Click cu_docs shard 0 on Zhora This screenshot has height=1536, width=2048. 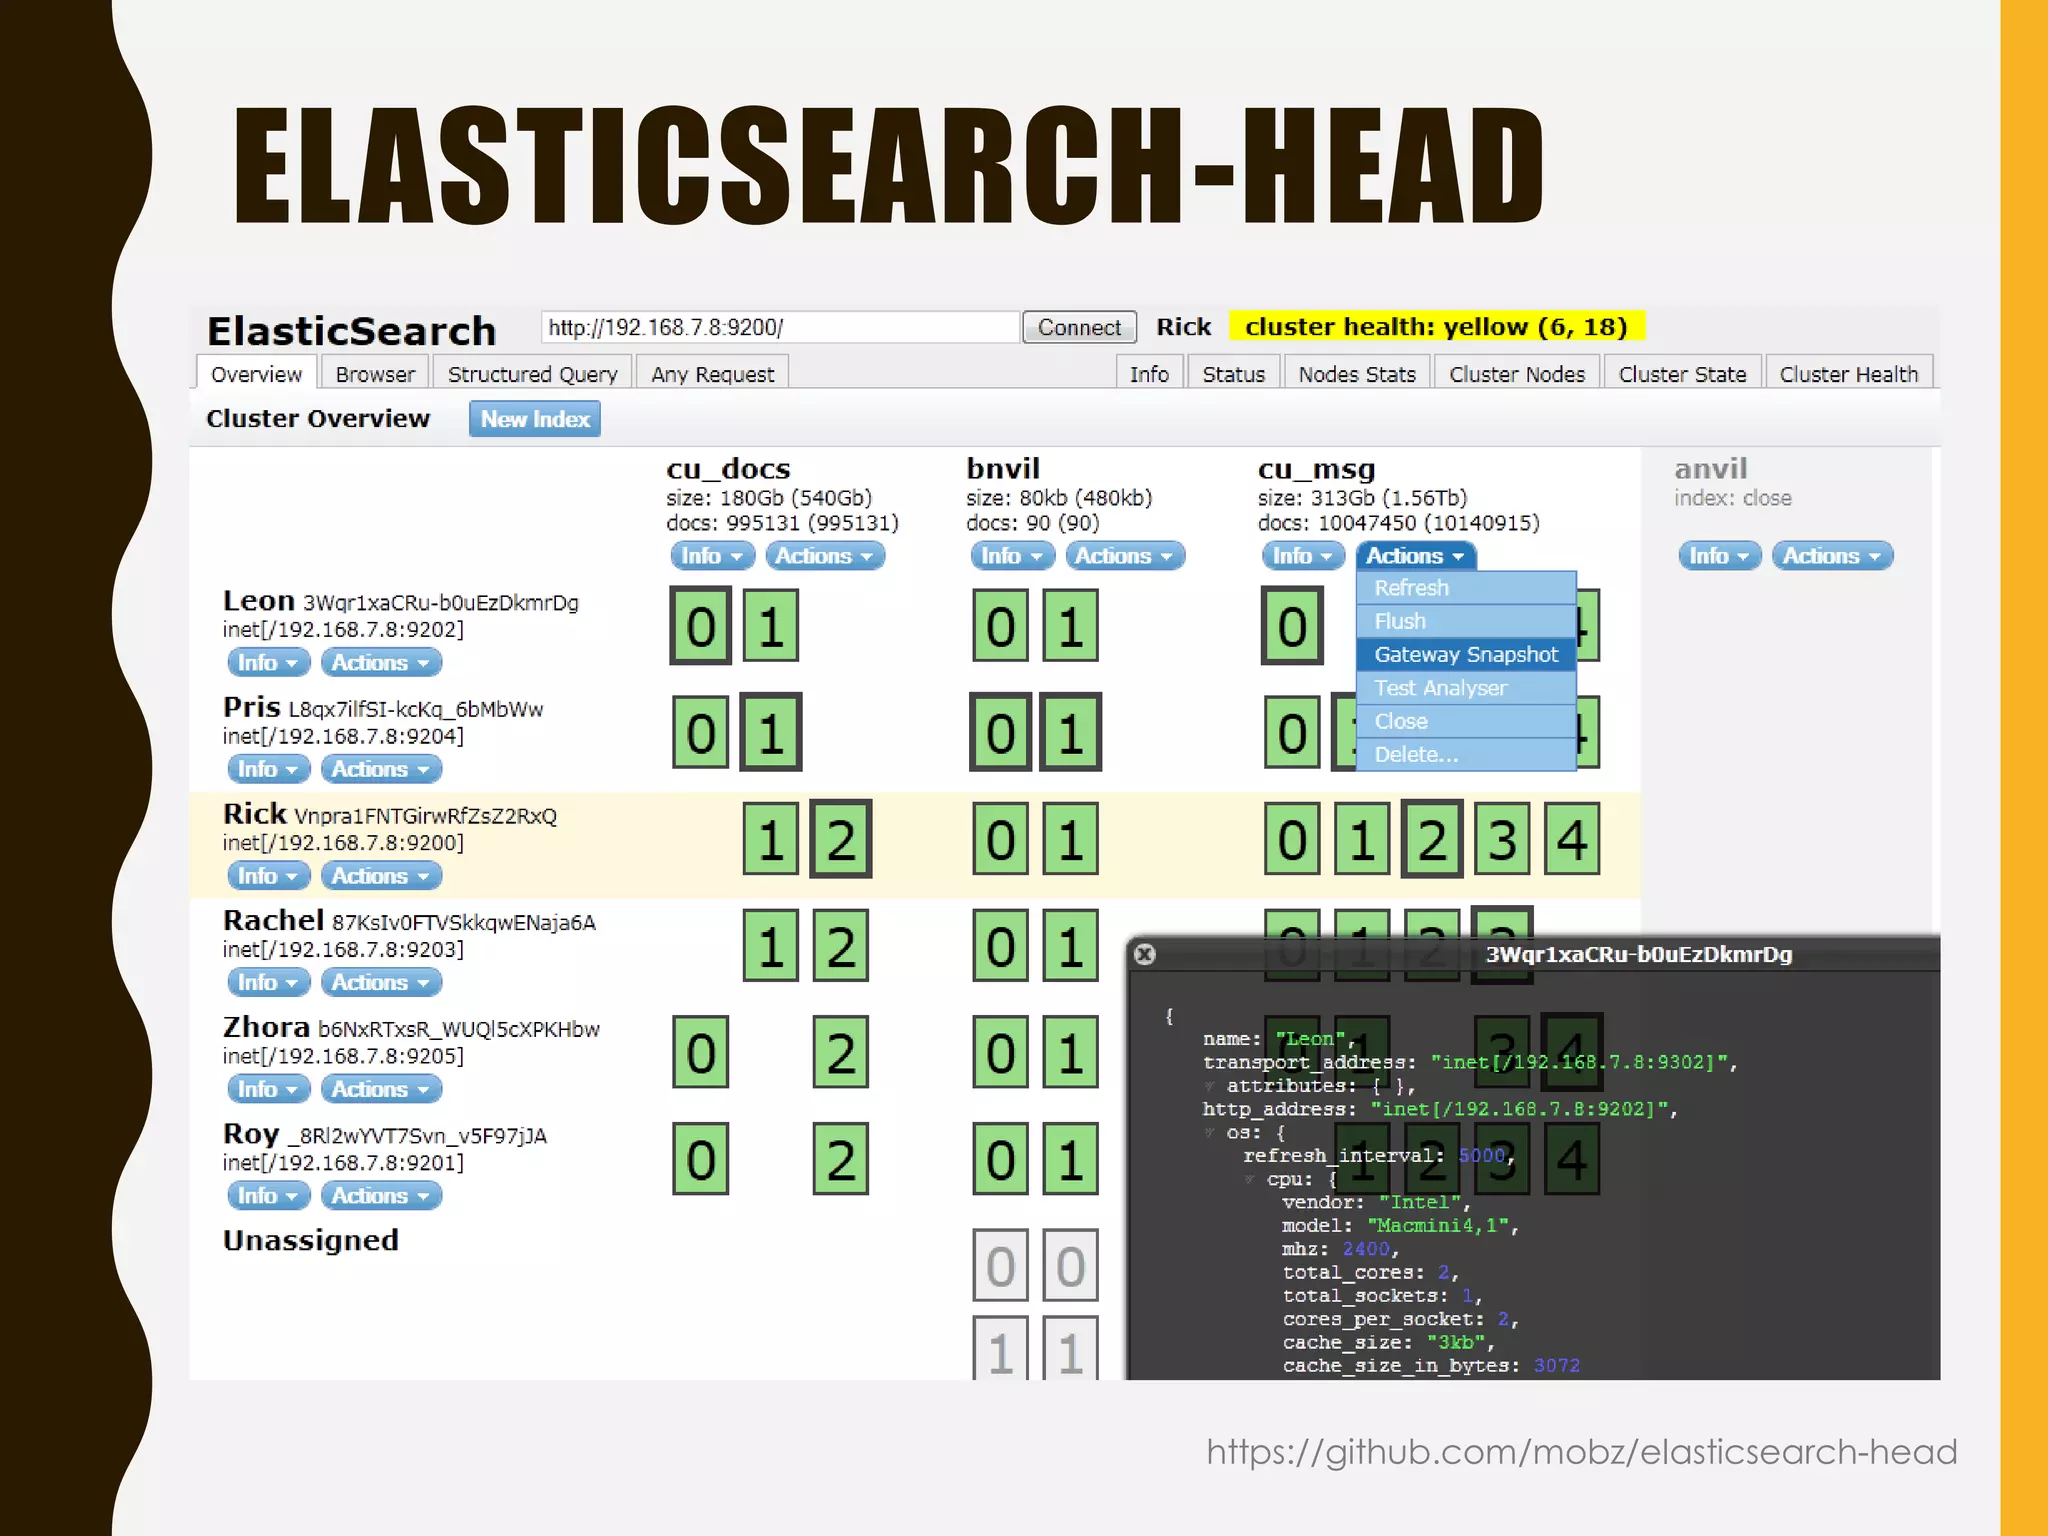click(x=701, y=1053)
